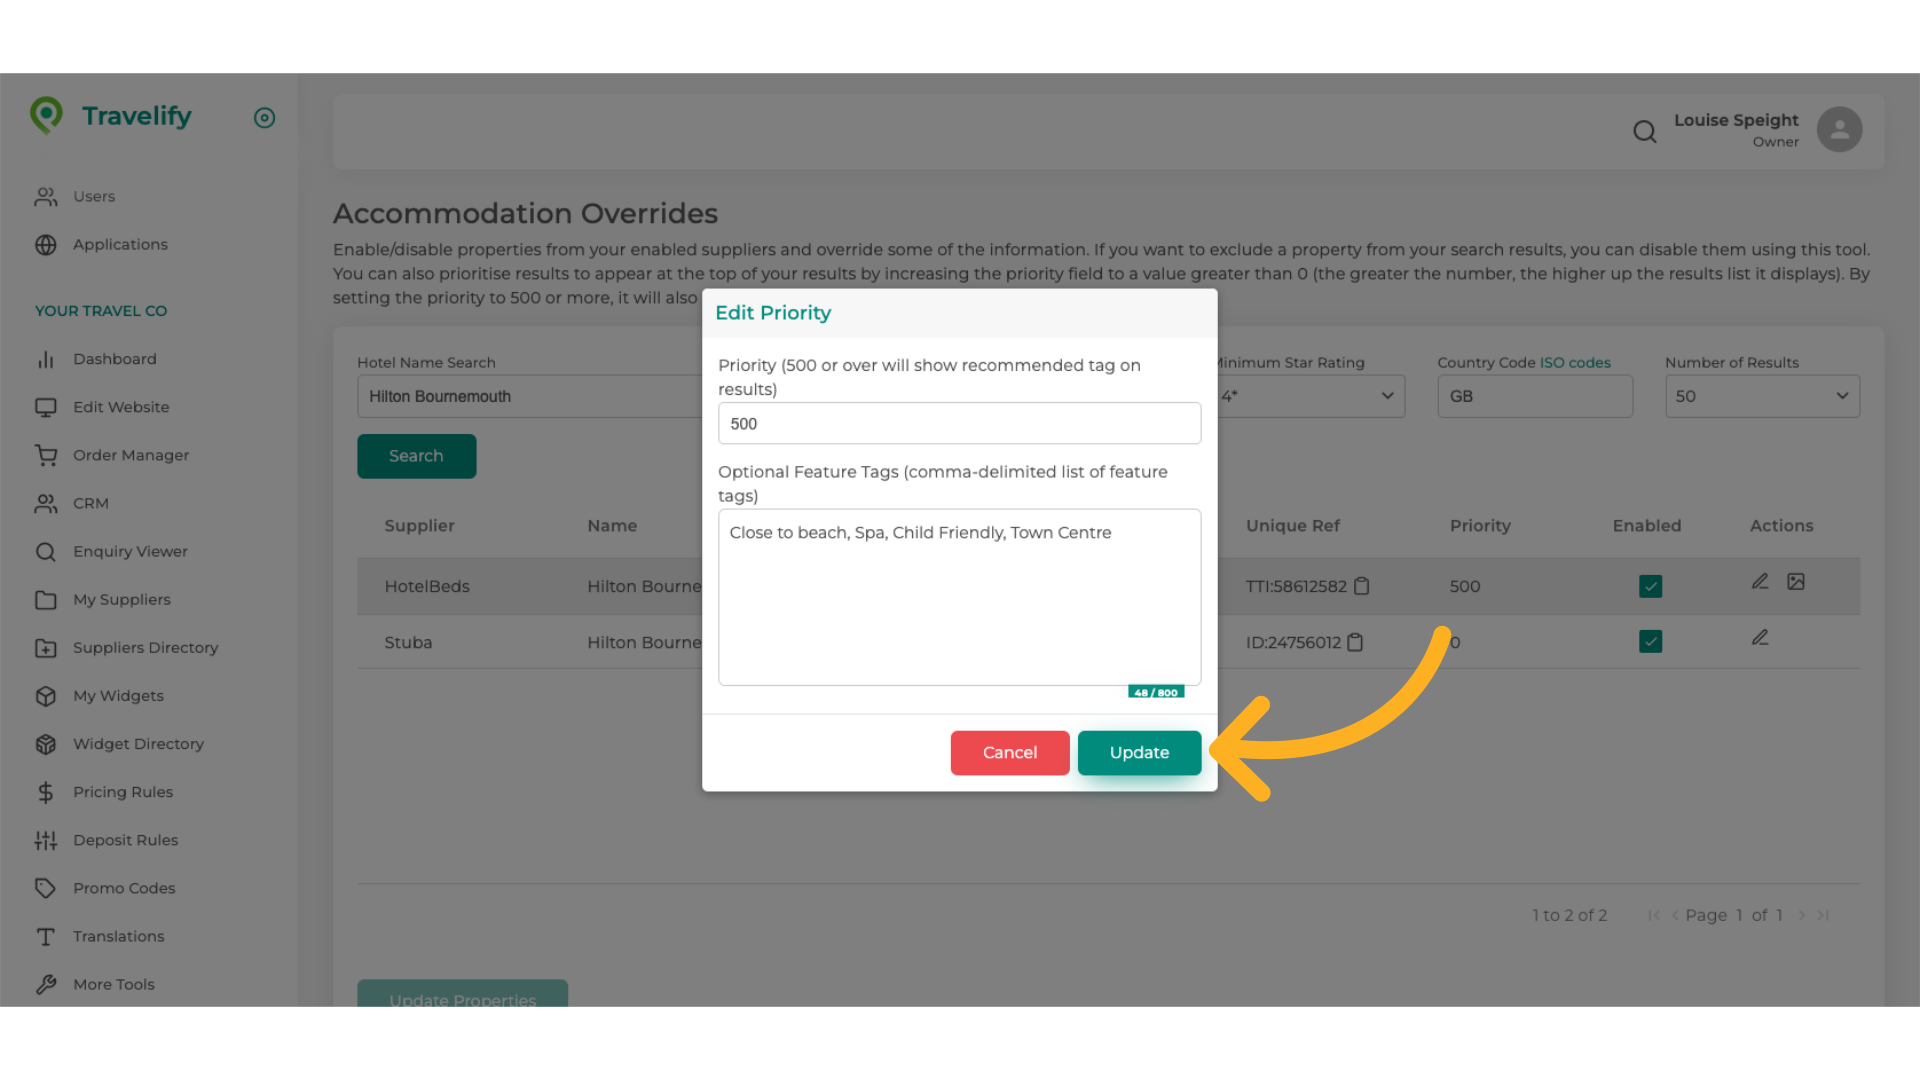Open the image icon on the HotelBeds row
Viewport: 1920px width, 1080px height.
1797,581
